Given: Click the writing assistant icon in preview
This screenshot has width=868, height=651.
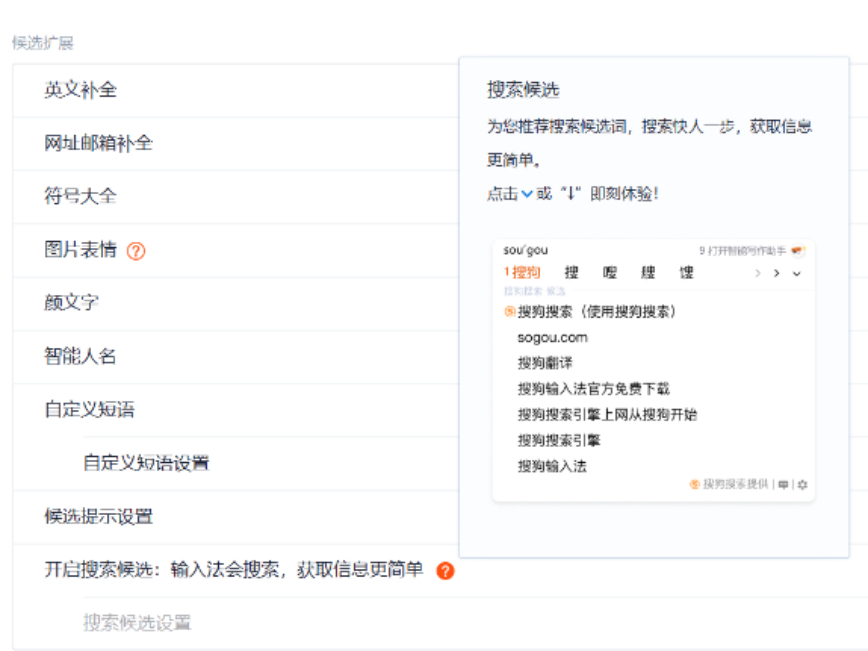Looking at the screenshot, I should tap(798, 250).
